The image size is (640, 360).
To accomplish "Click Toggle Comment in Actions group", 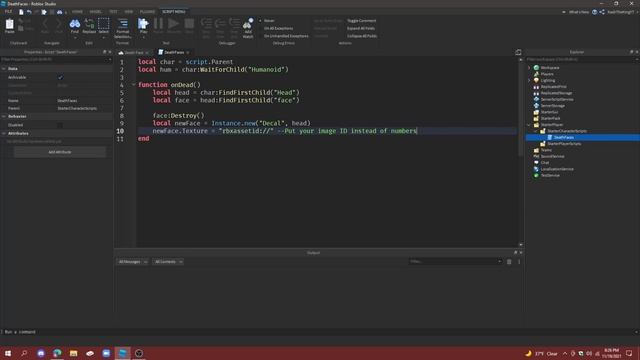I will 362,21.
